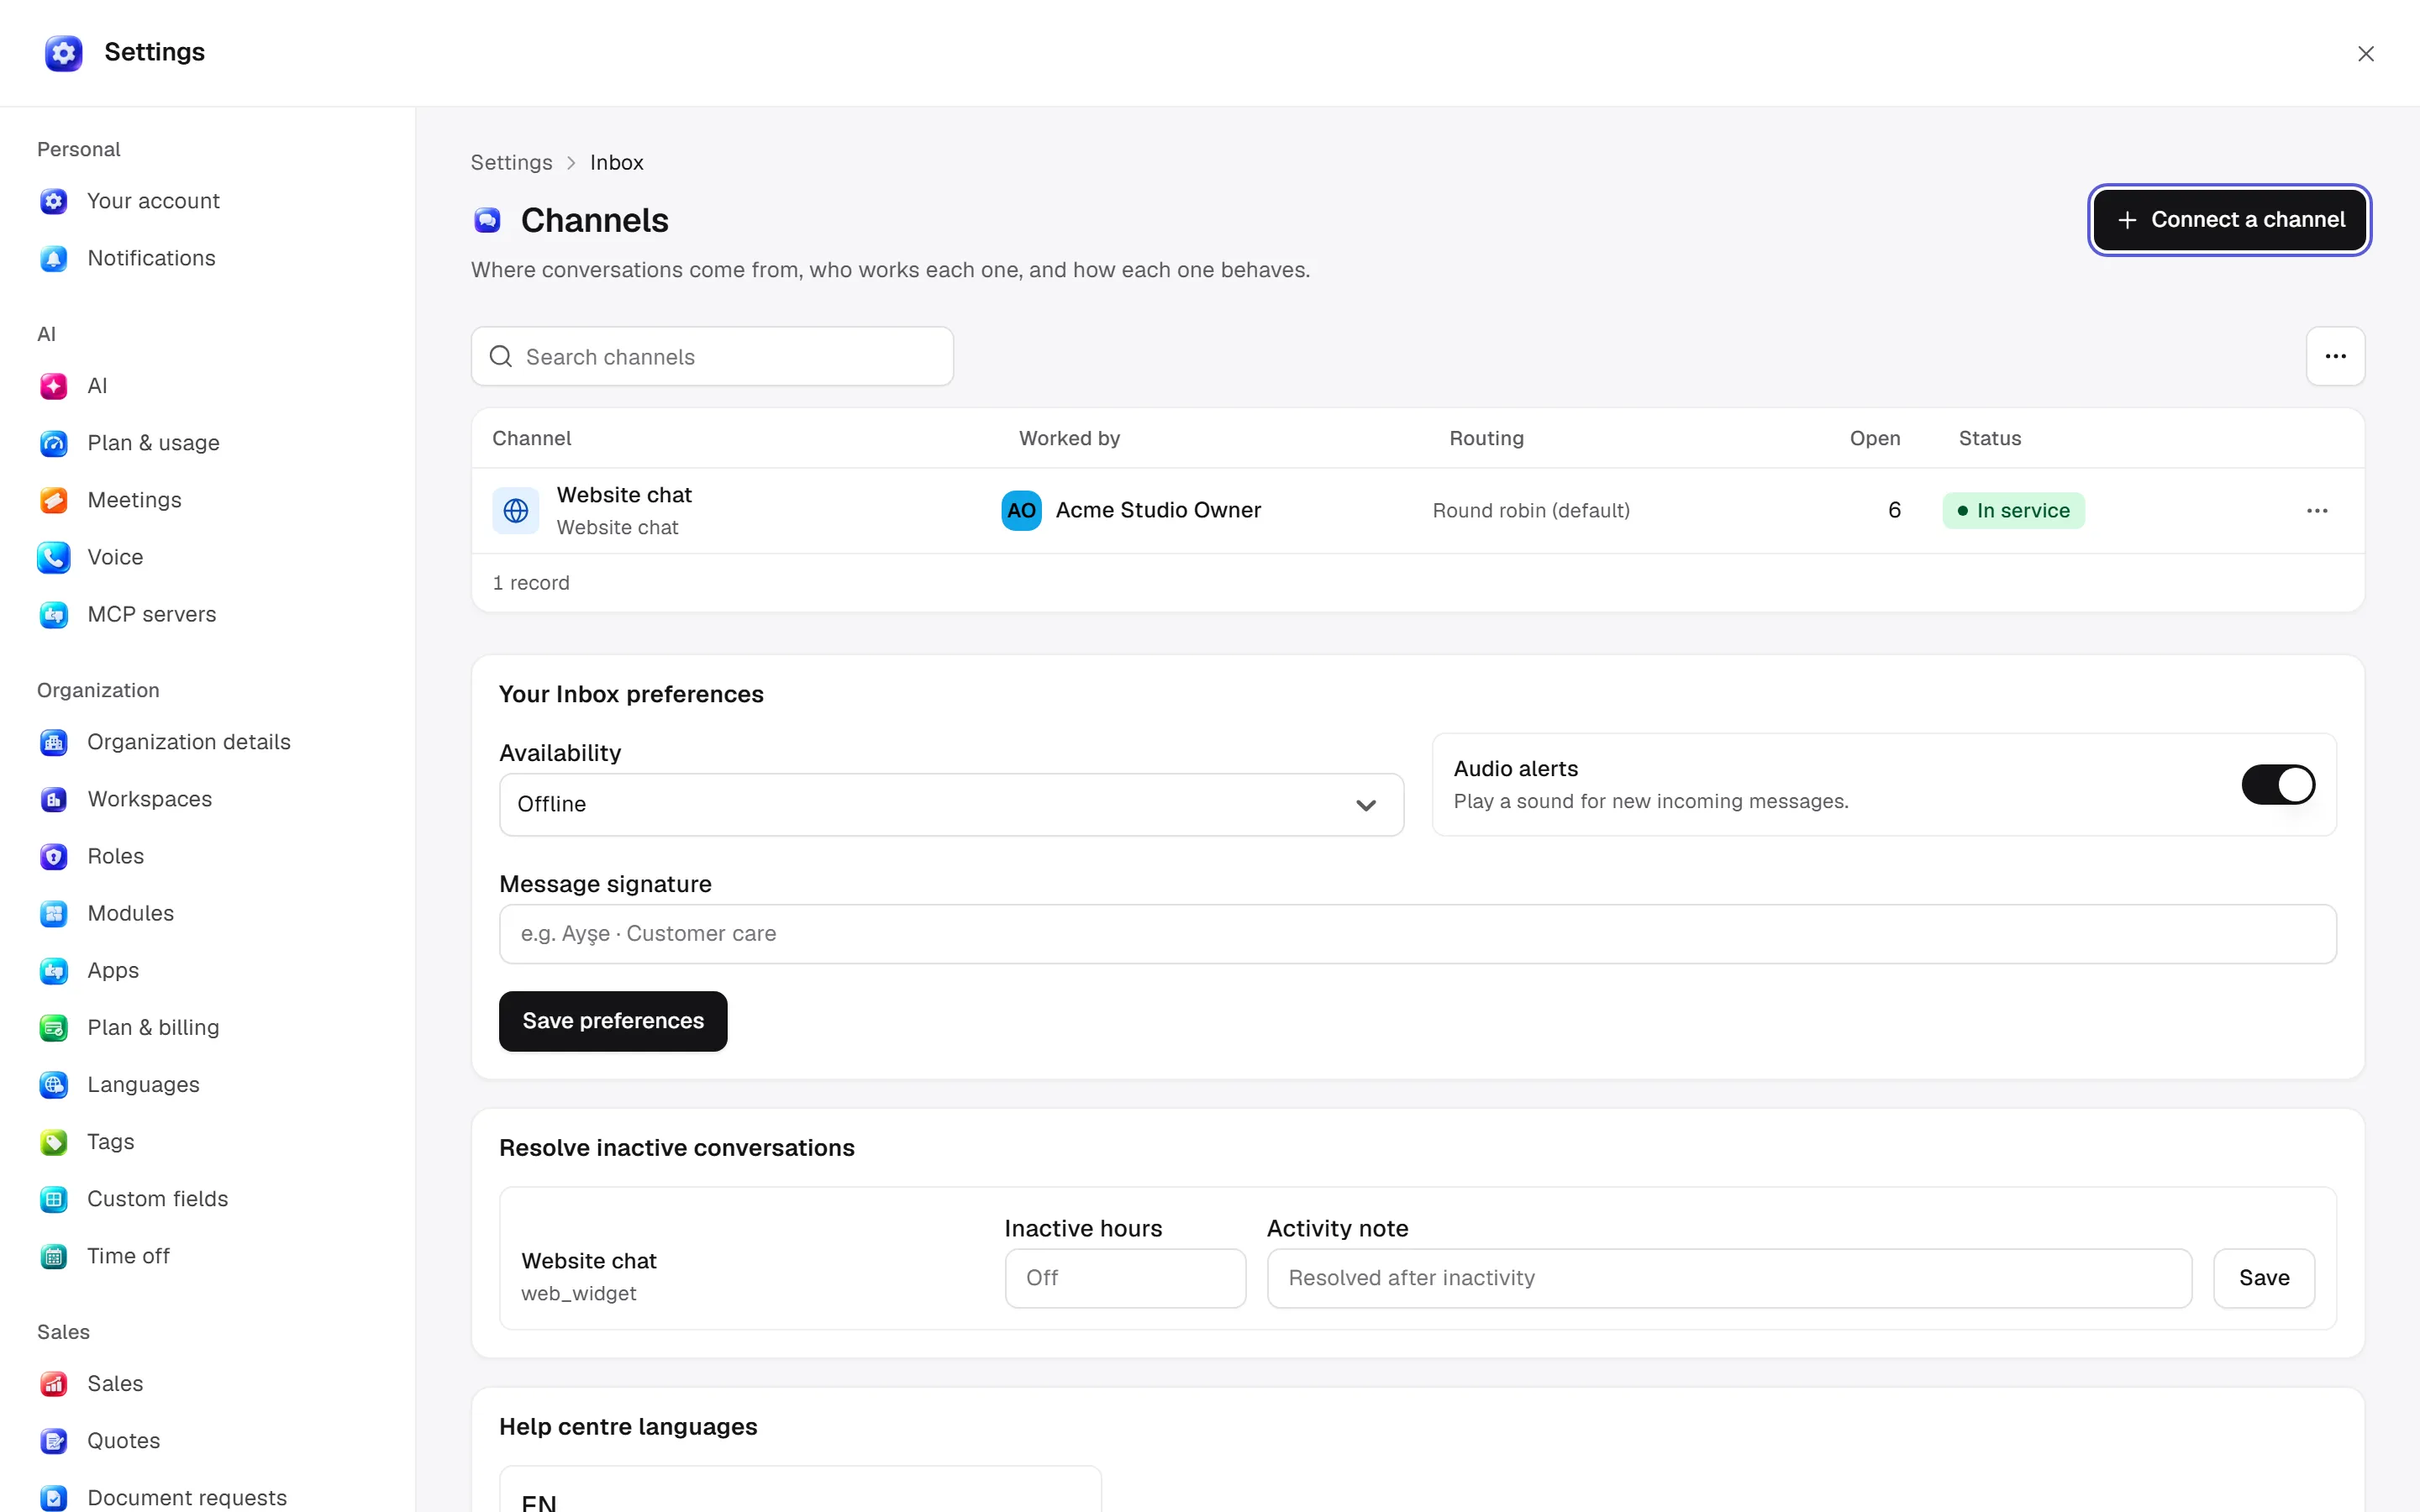Image resolution: width=2420 pixels, height=1512 pixels.
Task: Click the 1 record table footer
Action: point(531,583)
